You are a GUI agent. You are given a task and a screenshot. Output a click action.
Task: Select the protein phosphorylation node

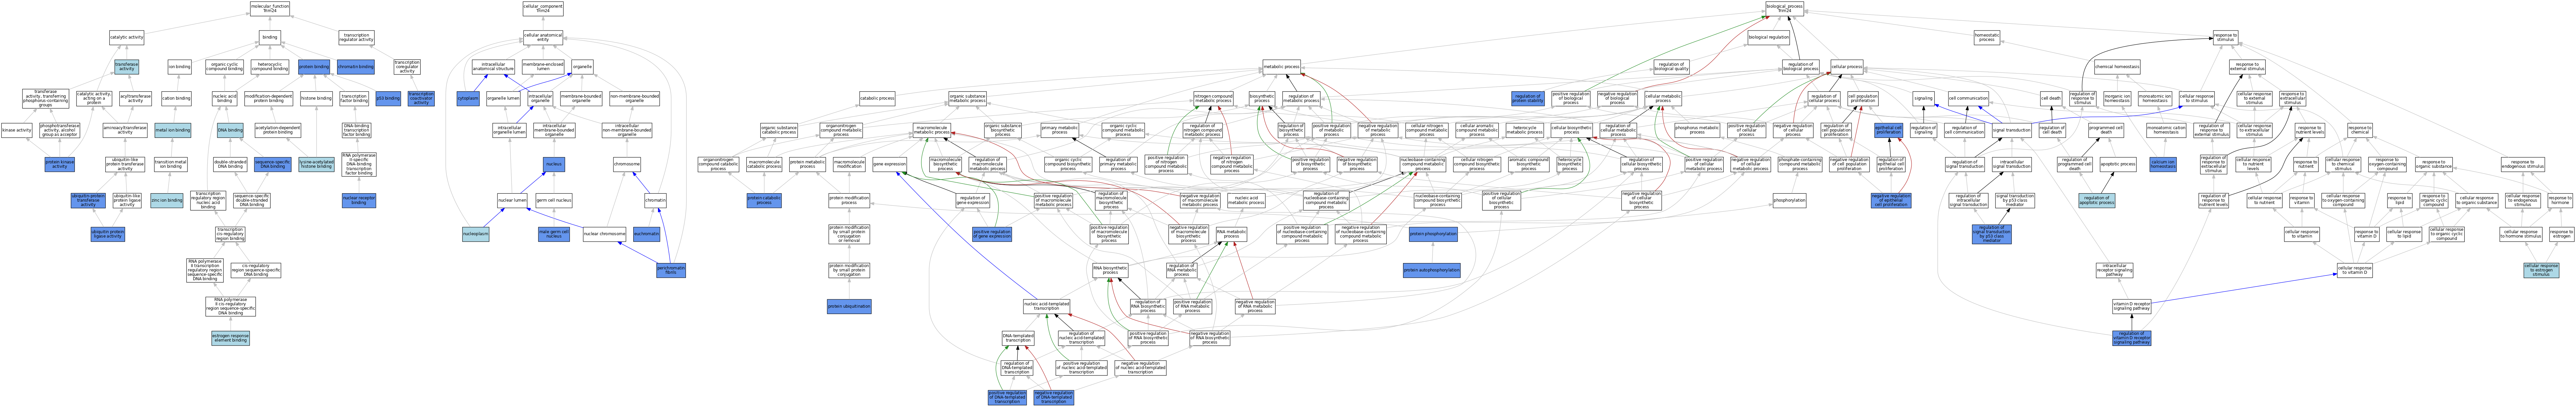pyautogui.click(x=1433, y=234)
